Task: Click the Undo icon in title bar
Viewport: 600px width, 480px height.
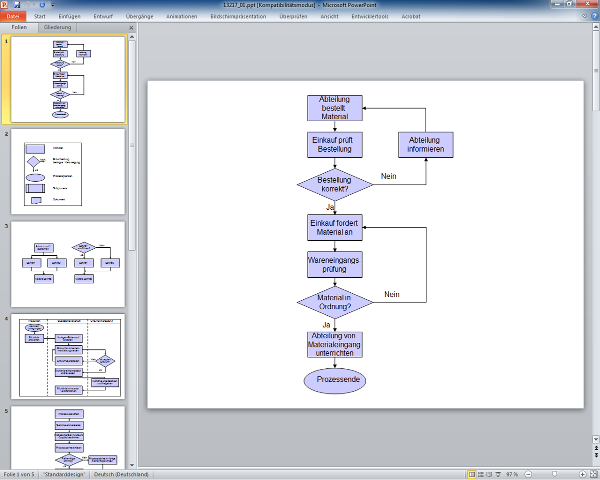Action: pyautogui.click(x=28, y=5)
